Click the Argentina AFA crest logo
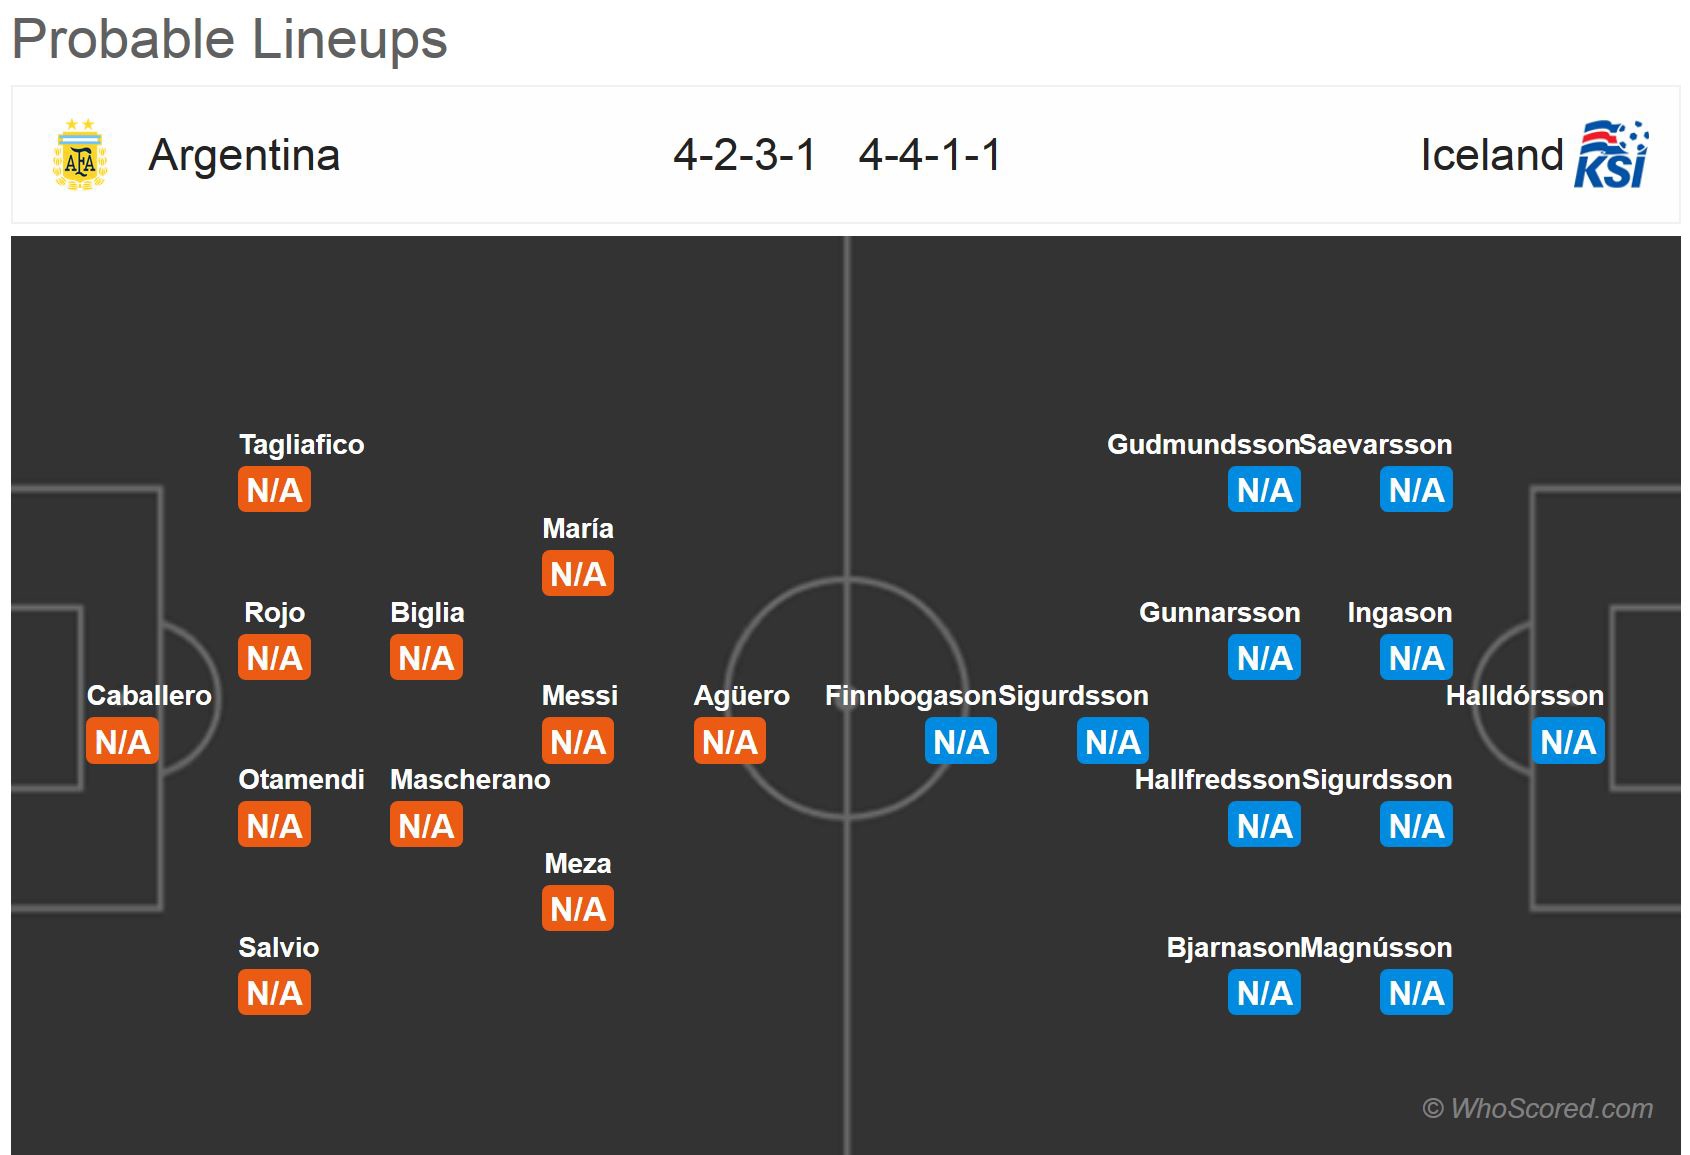 80,155
